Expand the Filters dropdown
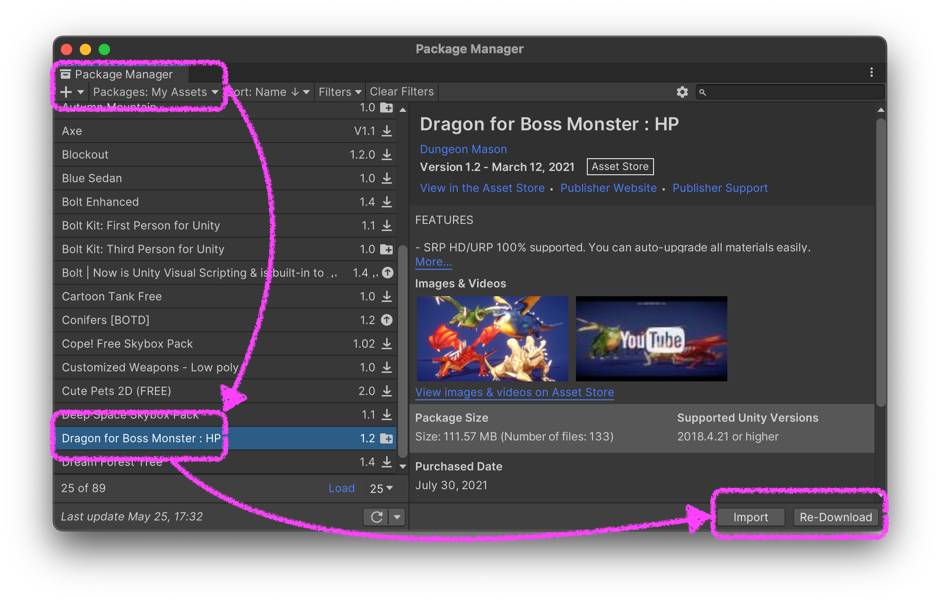Viewport: 940px width, 601px height. [339, 92]
